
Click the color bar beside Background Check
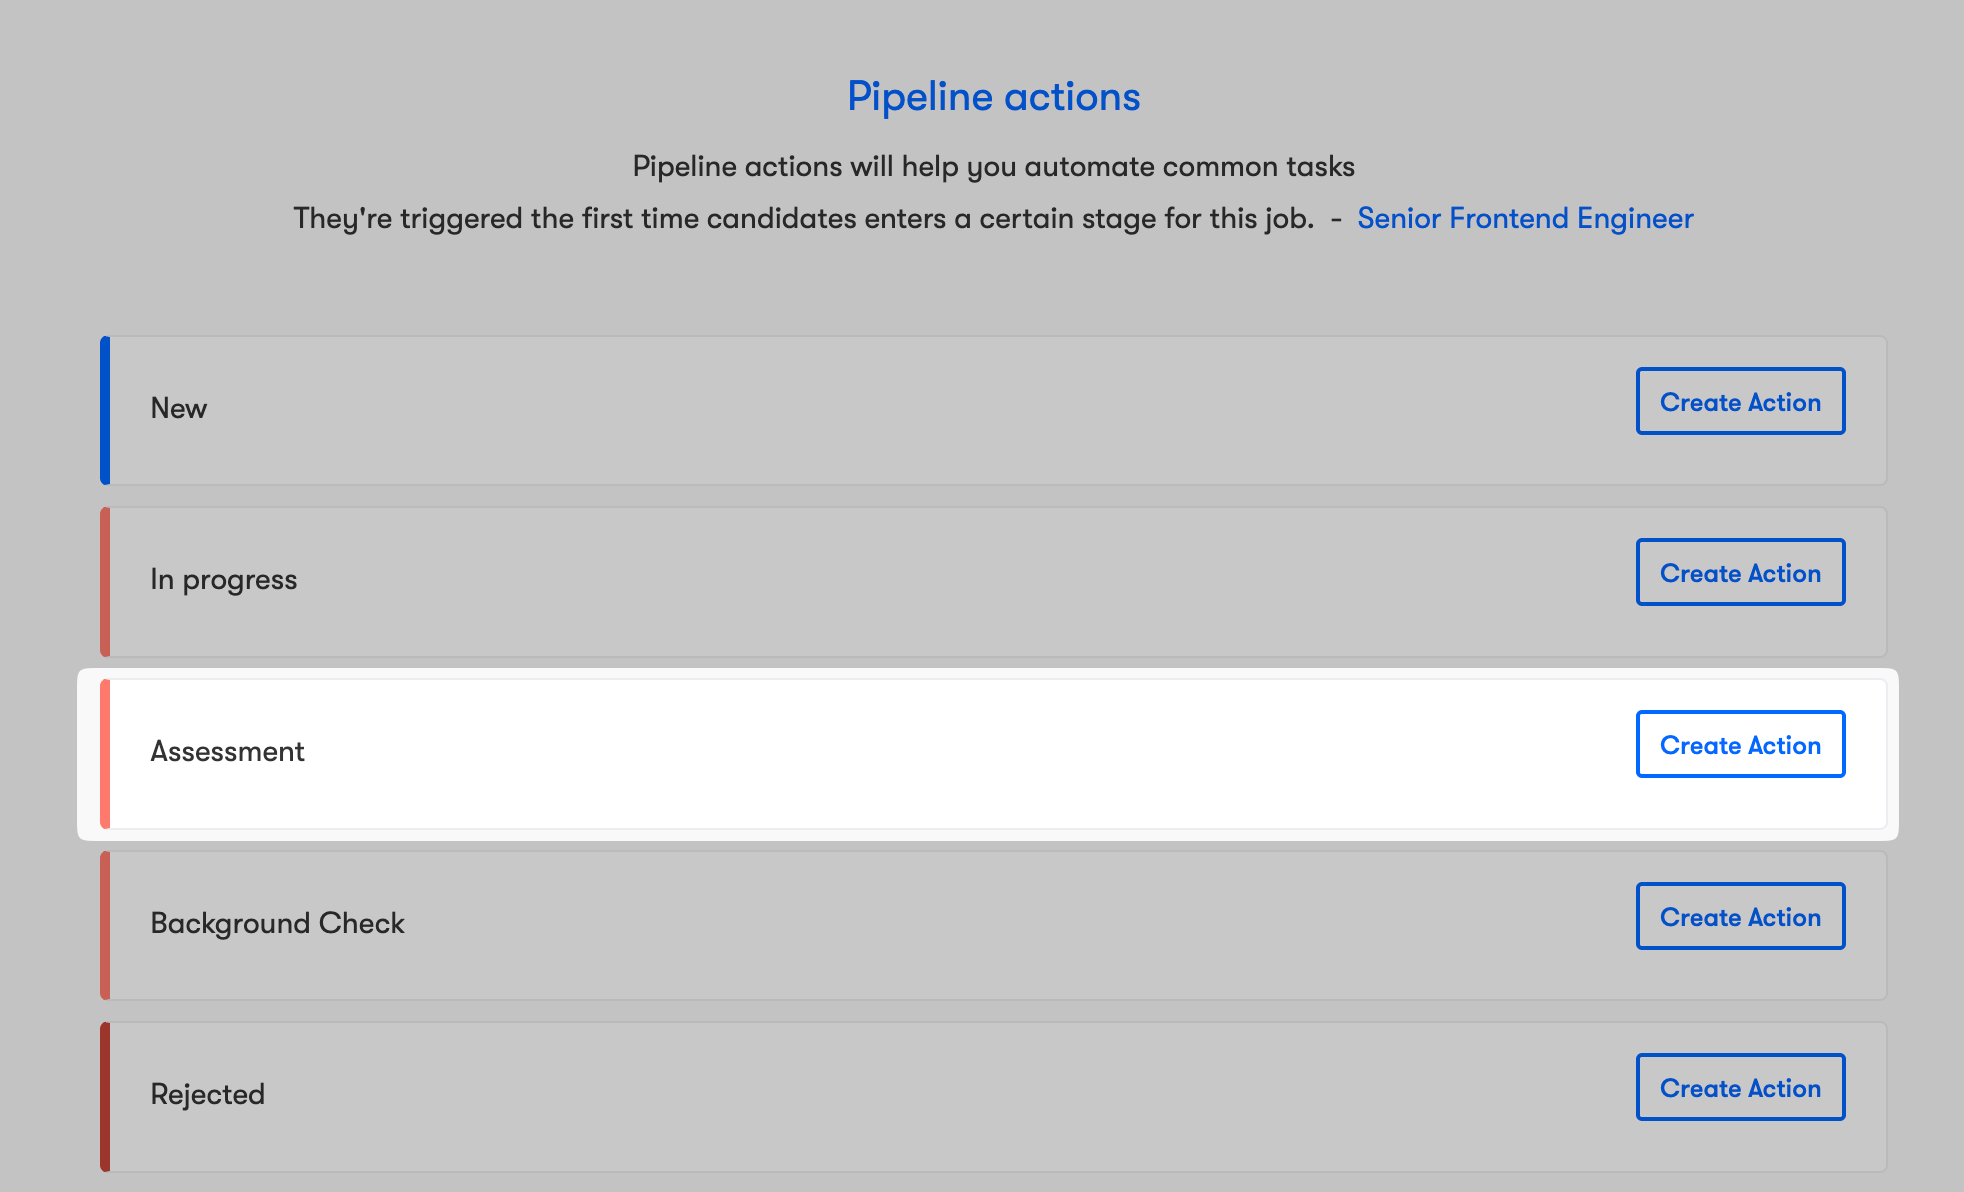105,925
